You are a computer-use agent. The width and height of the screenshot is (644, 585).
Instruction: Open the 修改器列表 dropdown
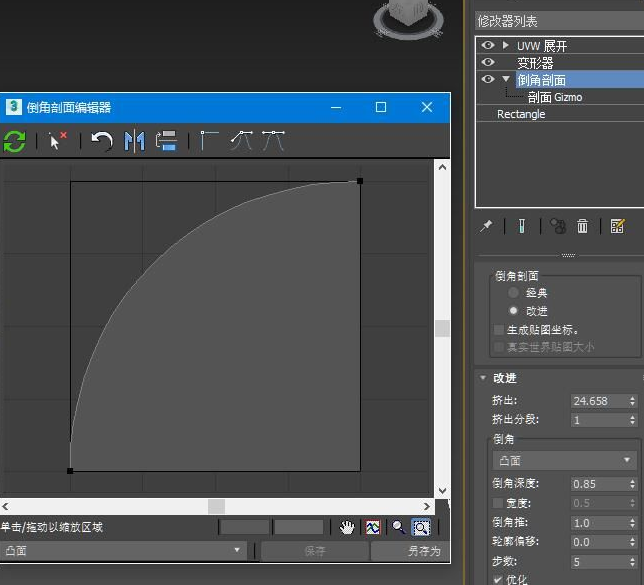[x=559, y=21]
